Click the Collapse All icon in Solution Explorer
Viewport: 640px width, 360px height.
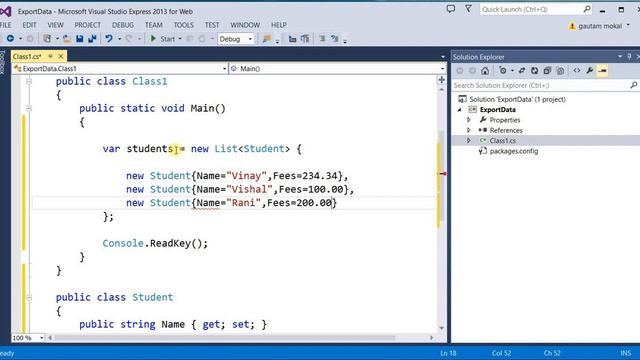(547, 71)
